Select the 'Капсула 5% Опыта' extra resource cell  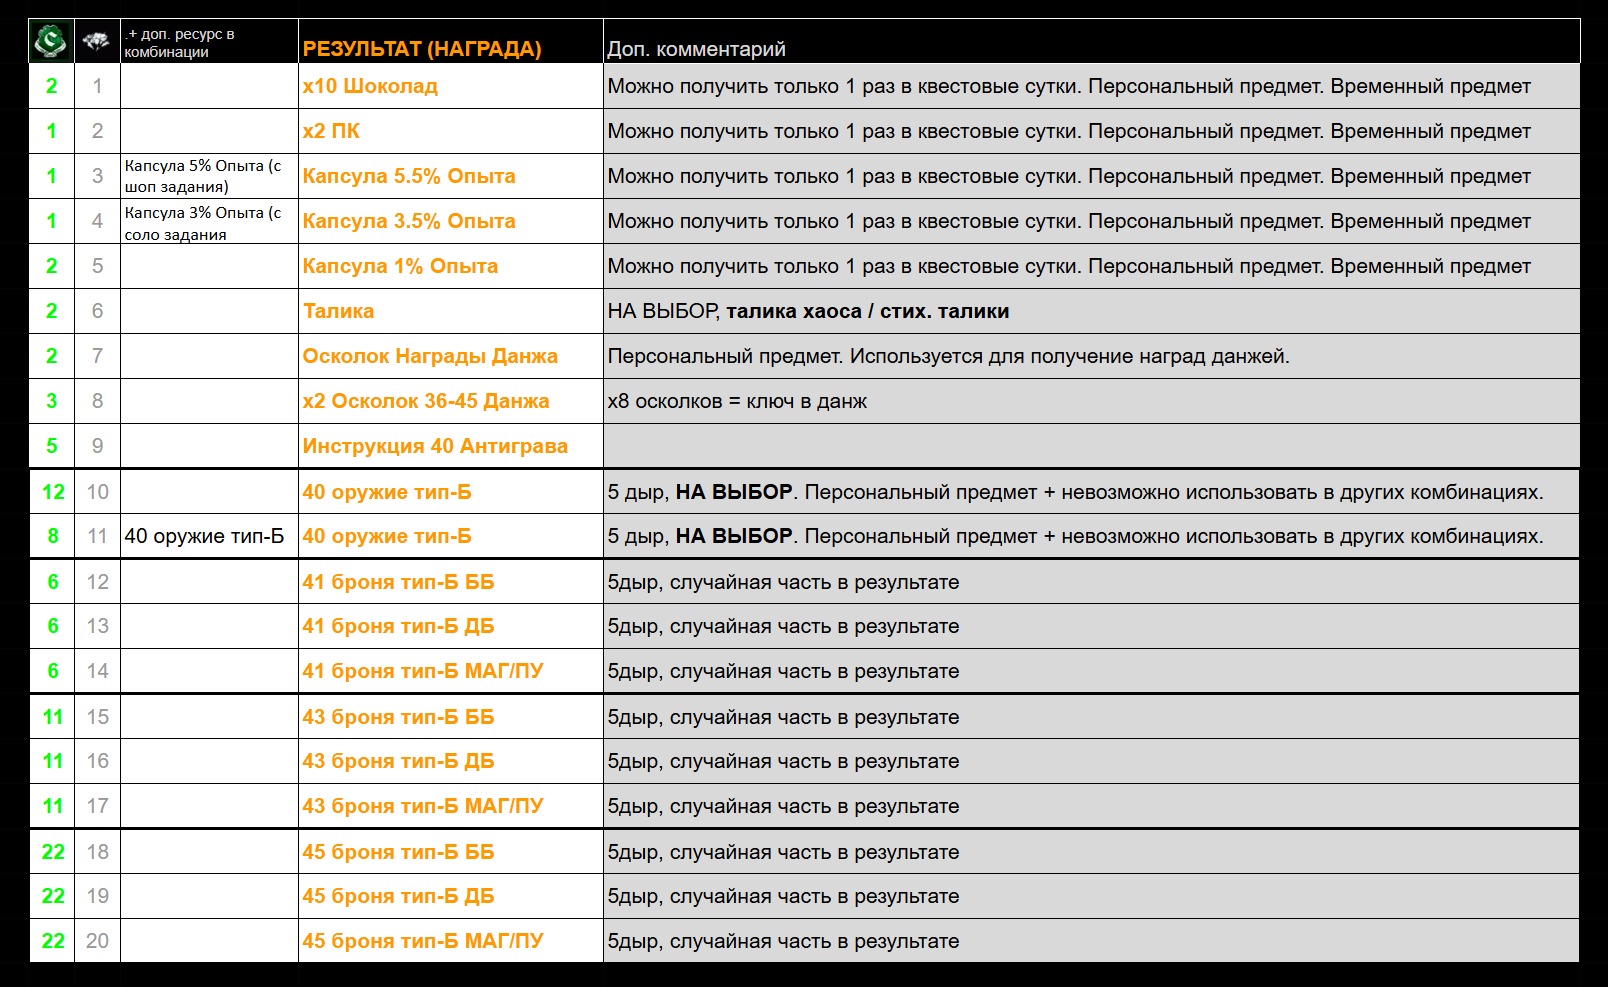[x=203, y=176]
